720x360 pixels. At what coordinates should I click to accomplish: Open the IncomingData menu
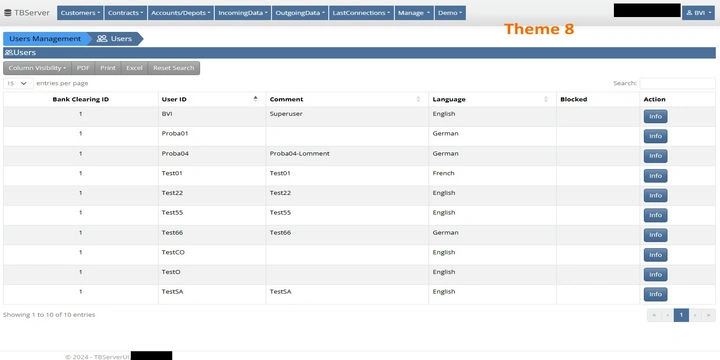pos(243,13)
